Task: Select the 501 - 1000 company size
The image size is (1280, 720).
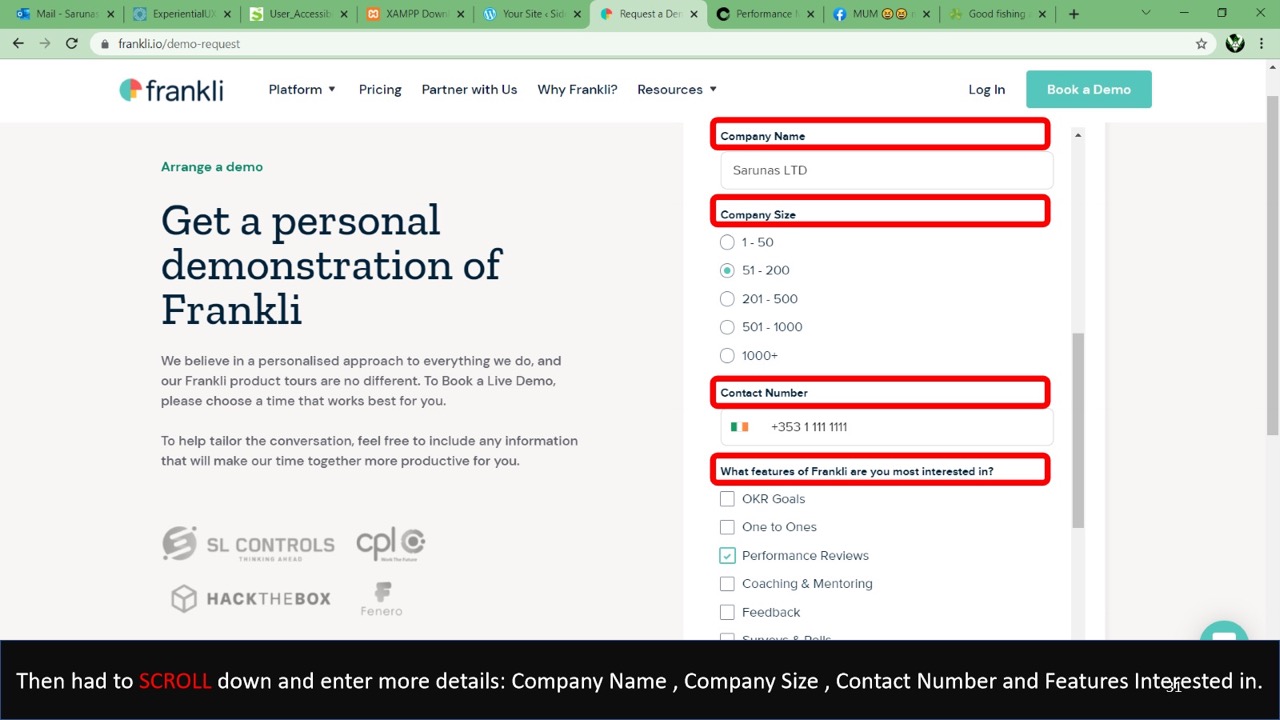Action: (x=727, y=327)
